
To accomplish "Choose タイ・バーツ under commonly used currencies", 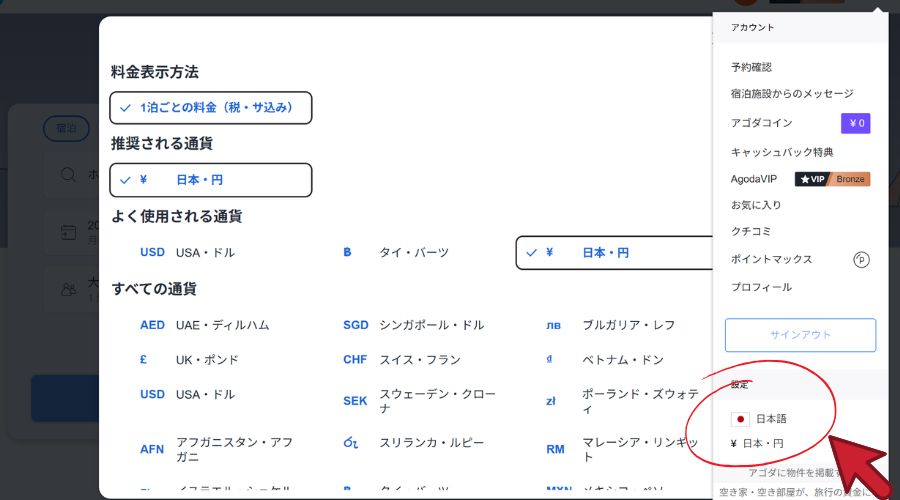I will (x=395, y=253).
